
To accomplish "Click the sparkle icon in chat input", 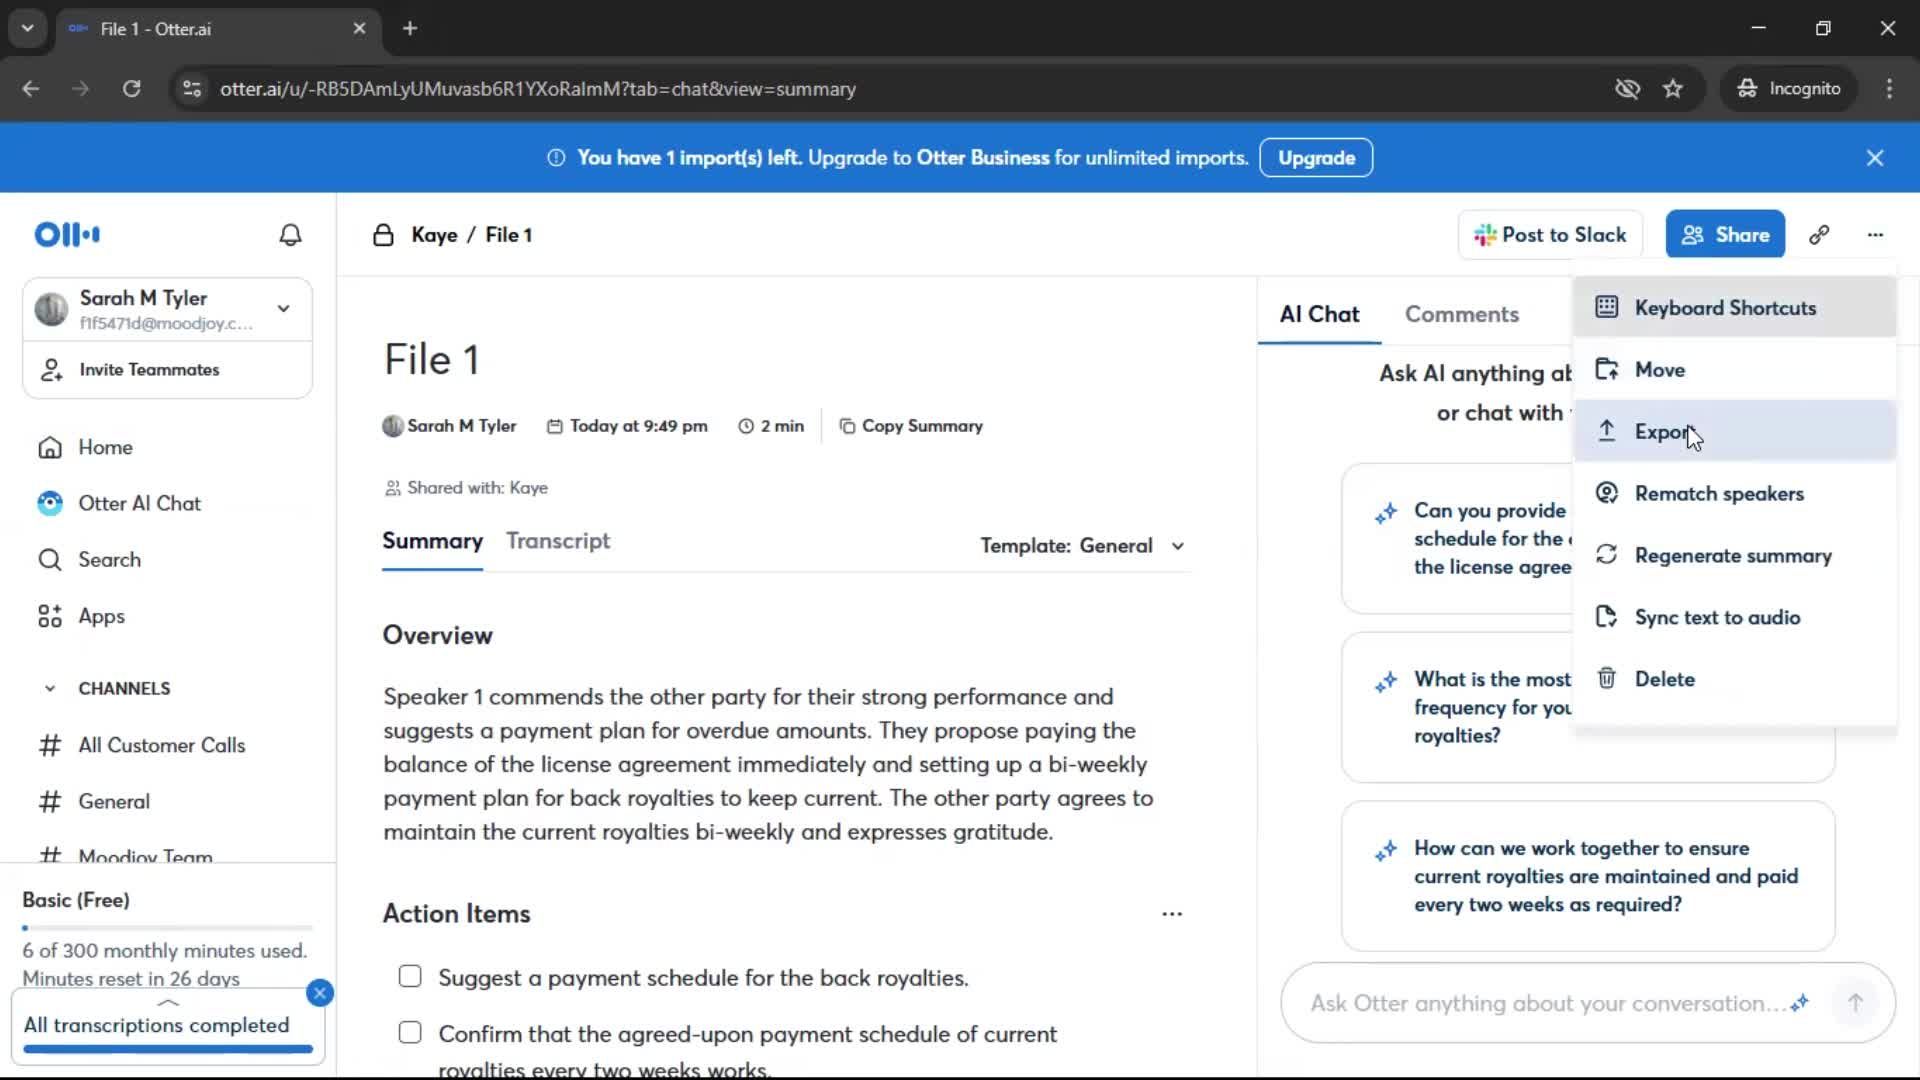I will (x=1800, y=1003).
